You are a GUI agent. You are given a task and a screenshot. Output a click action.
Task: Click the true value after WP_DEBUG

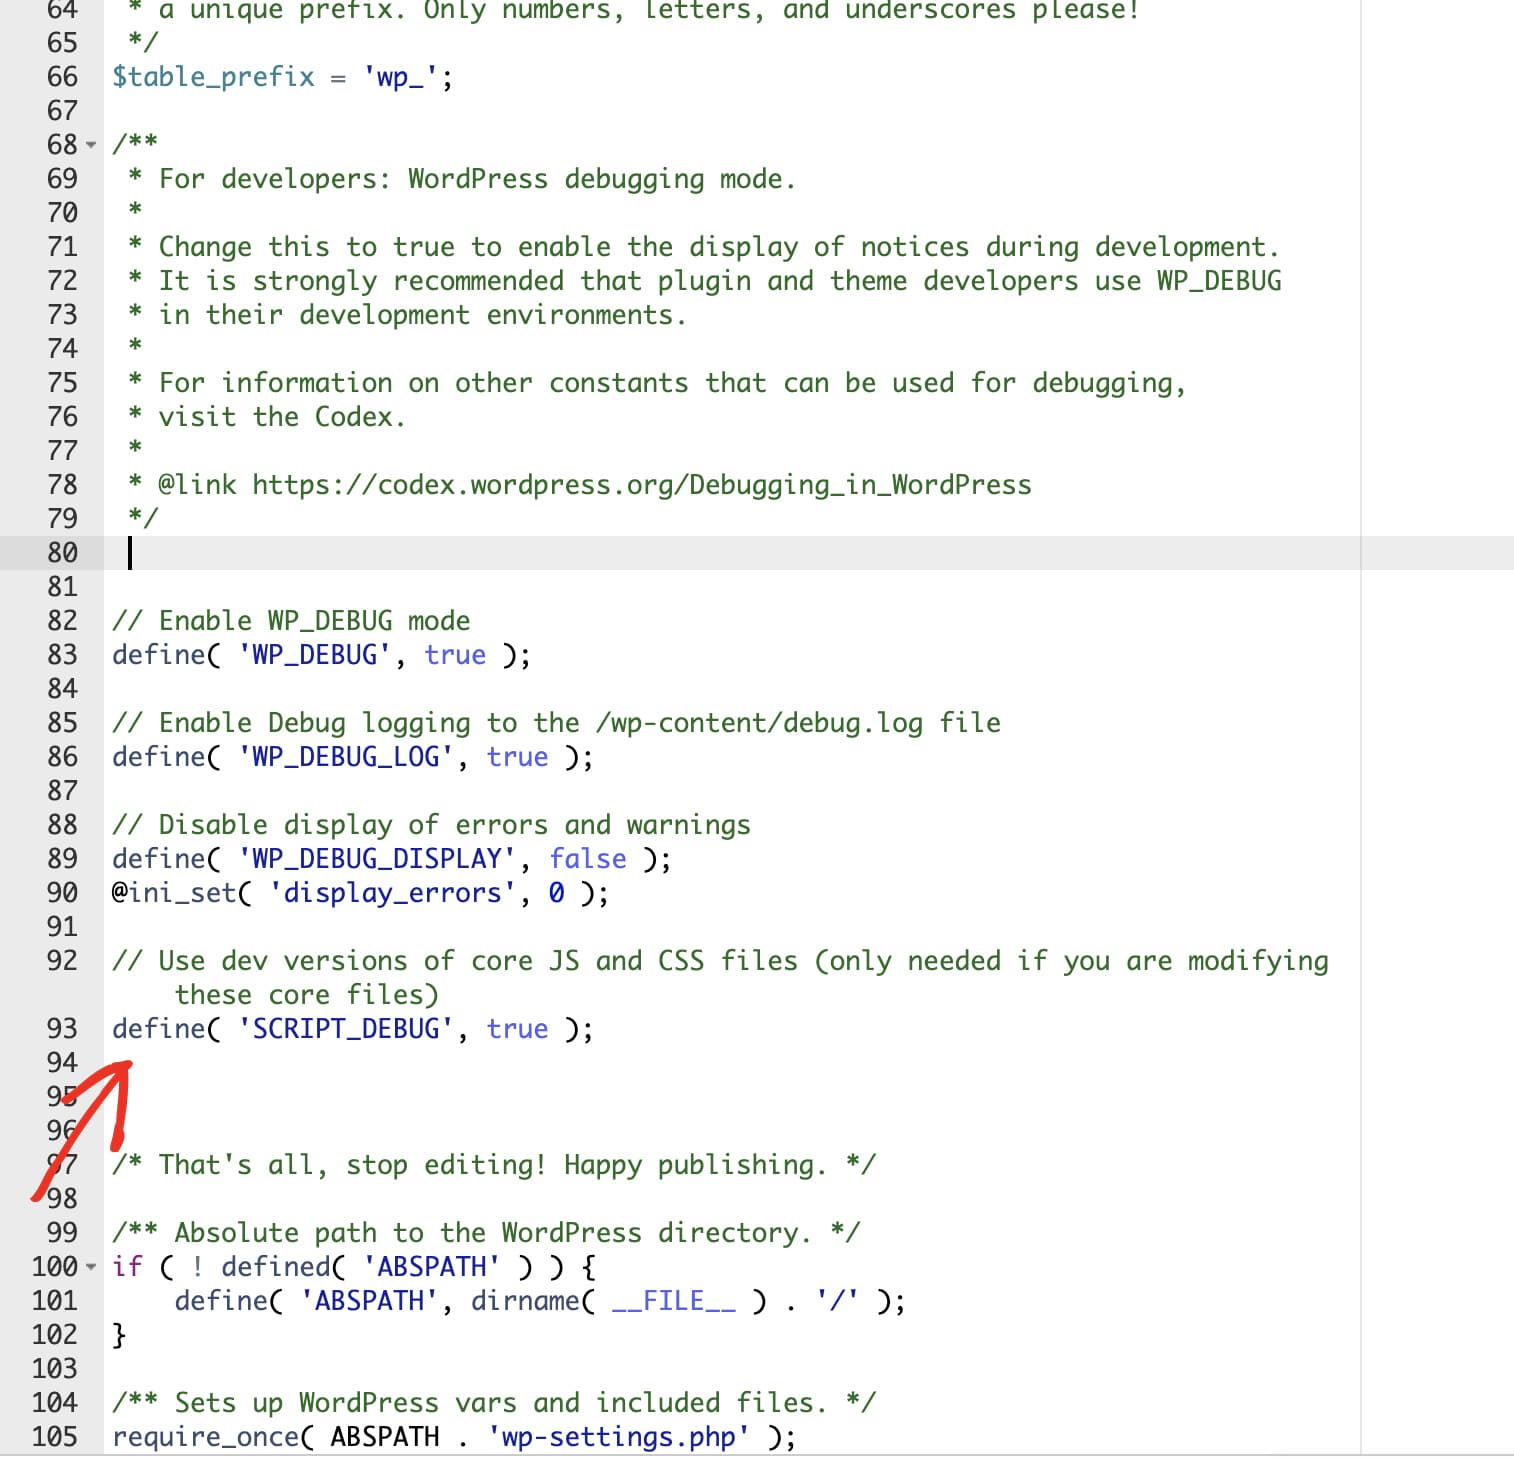coord(455,655)
